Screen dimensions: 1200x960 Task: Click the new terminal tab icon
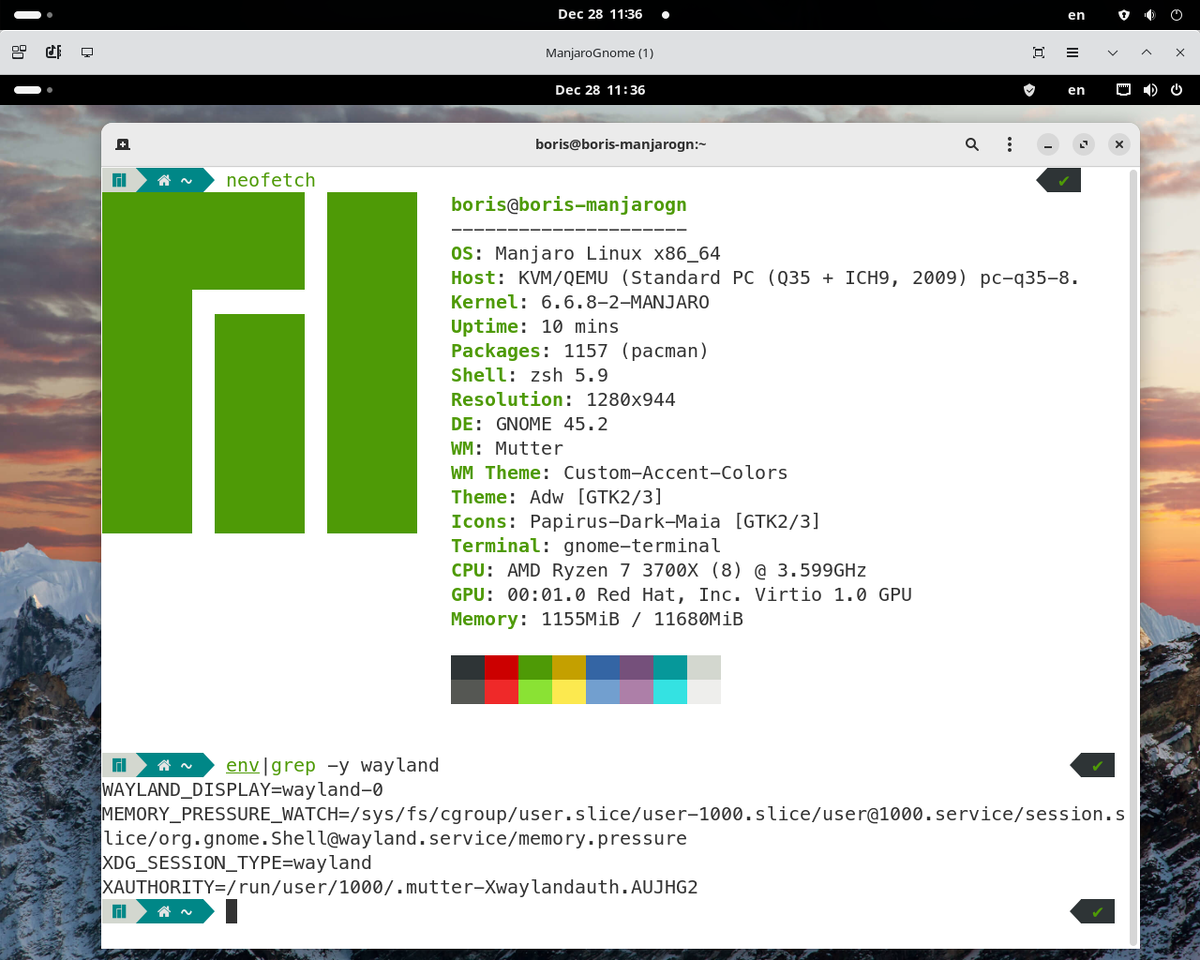(120, 144)
